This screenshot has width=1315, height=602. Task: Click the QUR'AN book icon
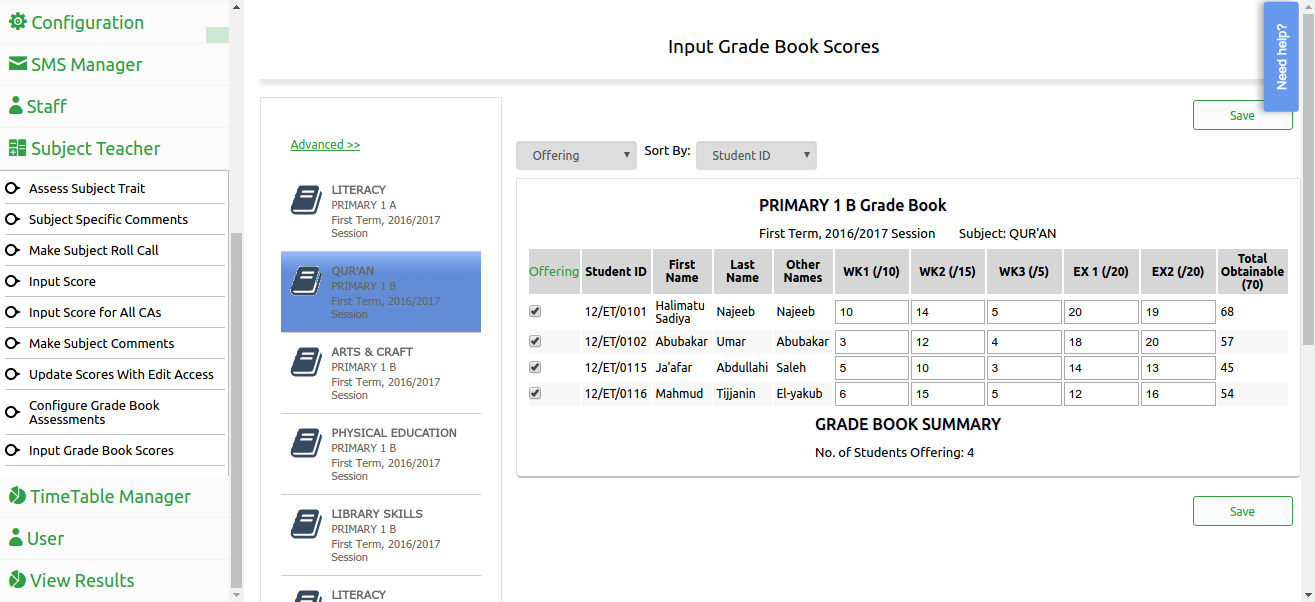(x=306, y=281)
